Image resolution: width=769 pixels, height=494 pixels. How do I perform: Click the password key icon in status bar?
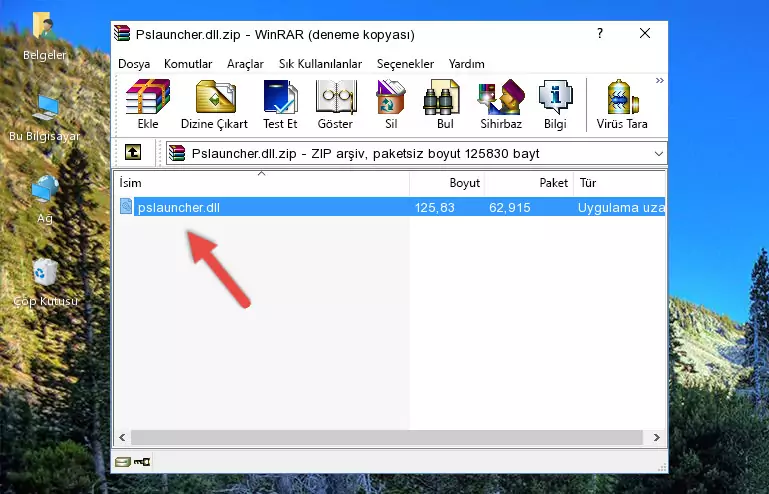[x=142, y=461]
